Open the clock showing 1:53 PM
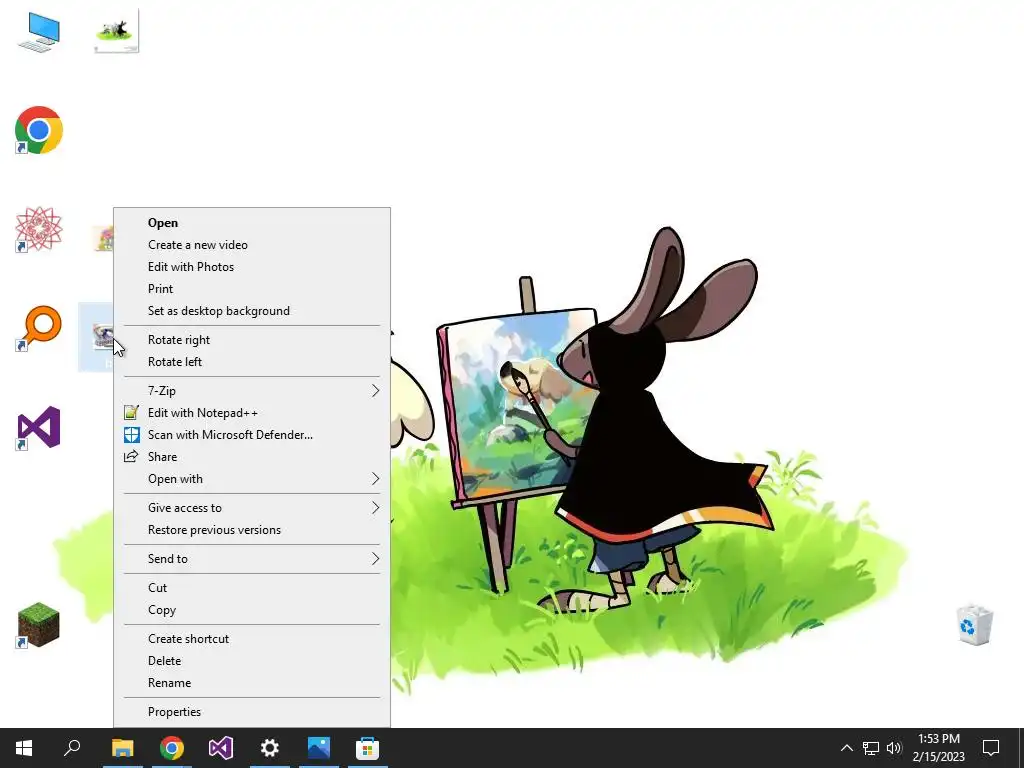The image size is (1024, 768). (939, 748)
